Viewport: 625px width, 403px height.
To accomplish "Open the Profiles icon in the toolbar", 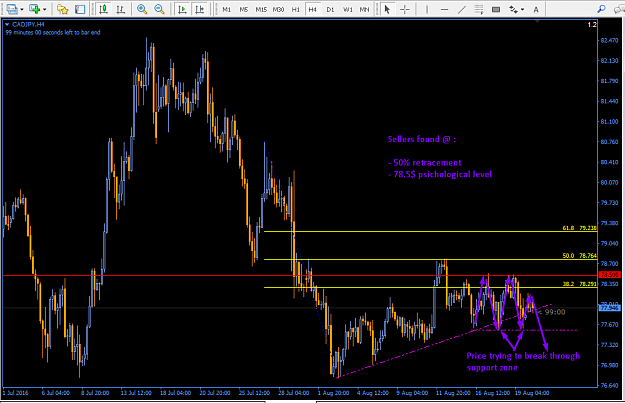I will pos(12,9).
